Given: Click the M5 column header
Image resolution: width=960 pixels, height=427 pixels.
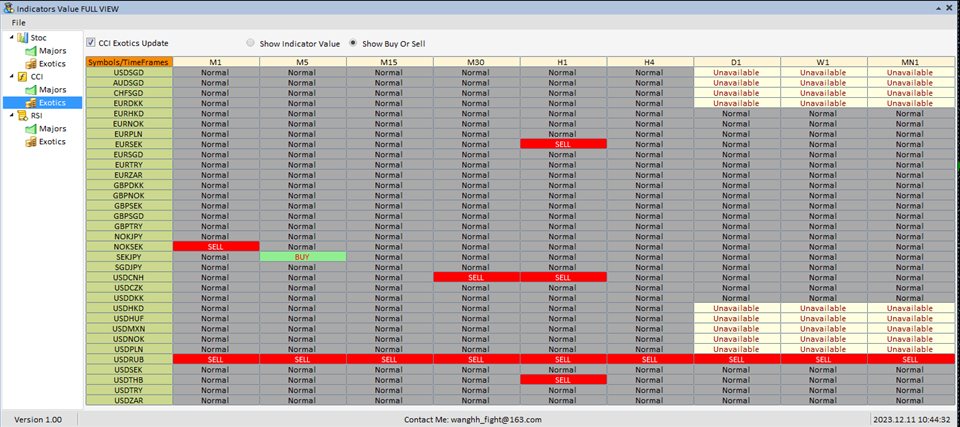Looking at the screenshot, I should [x=302, y=62].
